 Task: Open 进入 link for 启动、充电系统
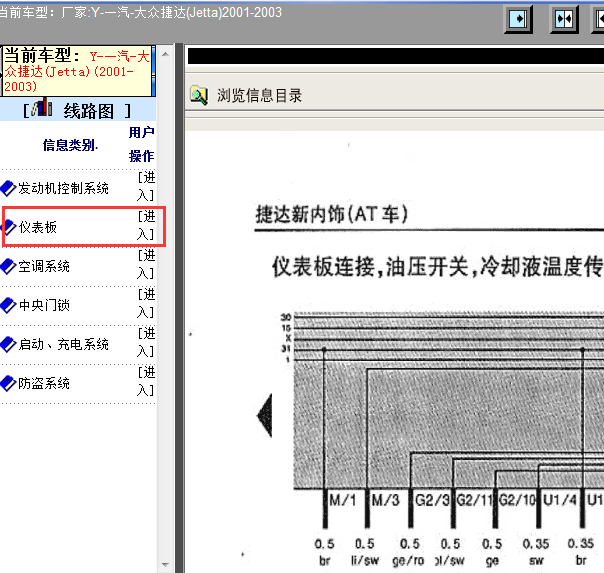pos(146,342)
